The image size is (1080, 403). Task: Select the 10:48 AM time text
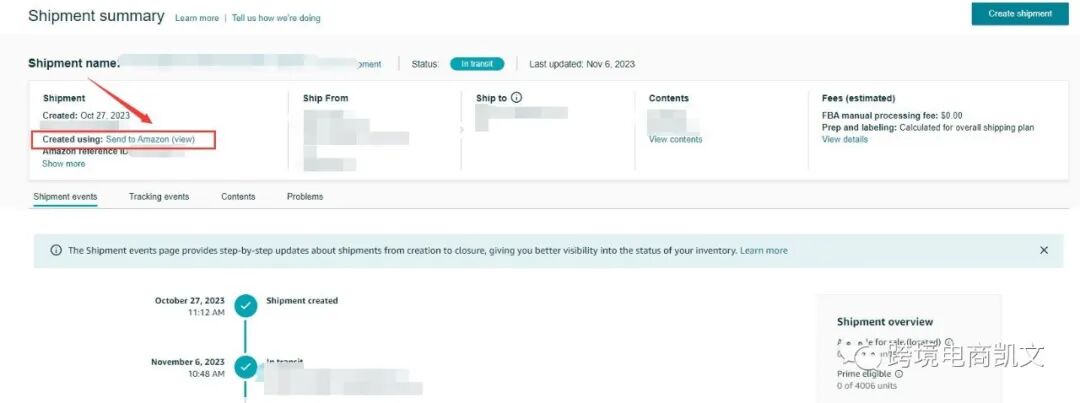pyautogui.click(x=207, y=374)
